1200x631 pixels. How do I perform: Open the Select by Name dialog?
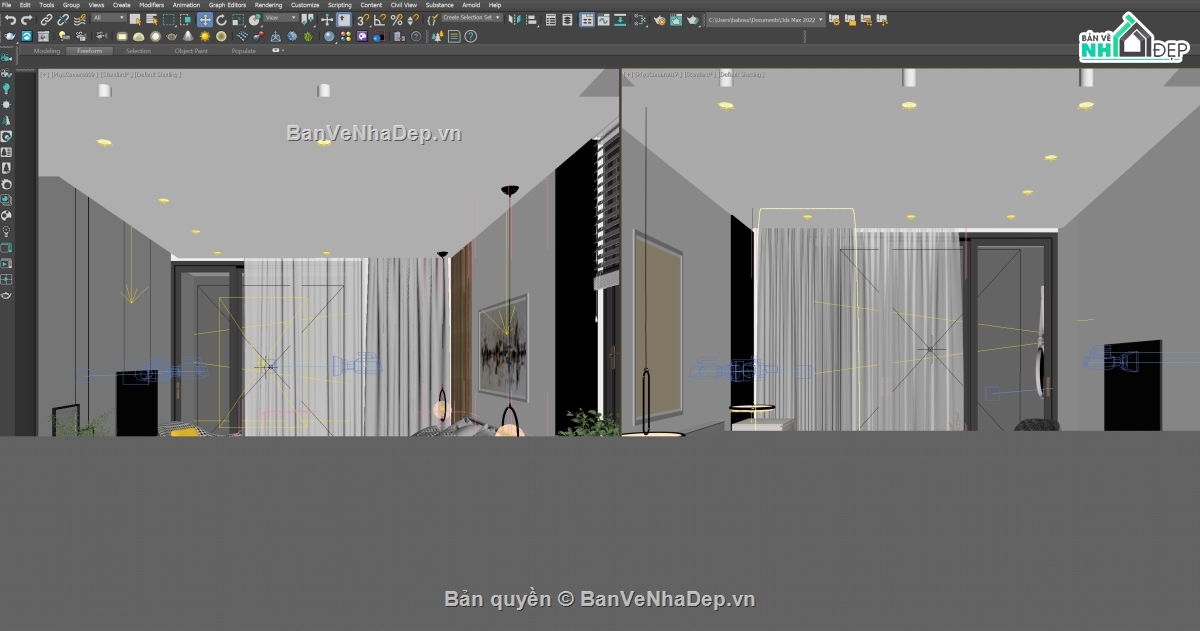click(x=151, y=19)
